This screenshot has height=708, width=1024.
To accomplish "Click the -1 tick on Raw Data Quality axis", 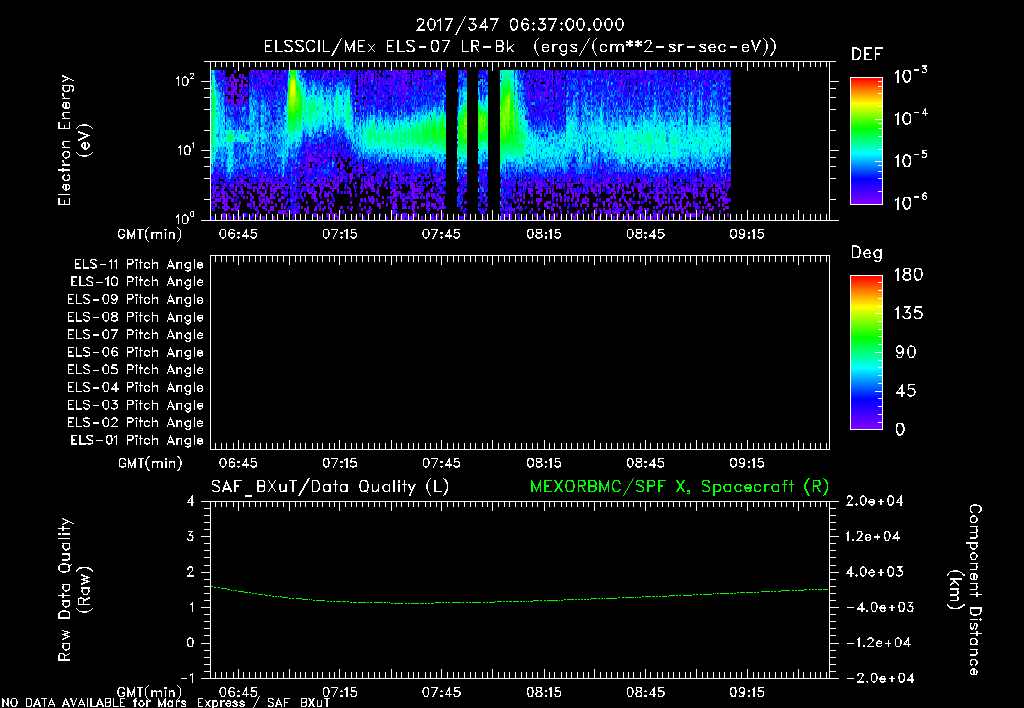I will 187,678.
